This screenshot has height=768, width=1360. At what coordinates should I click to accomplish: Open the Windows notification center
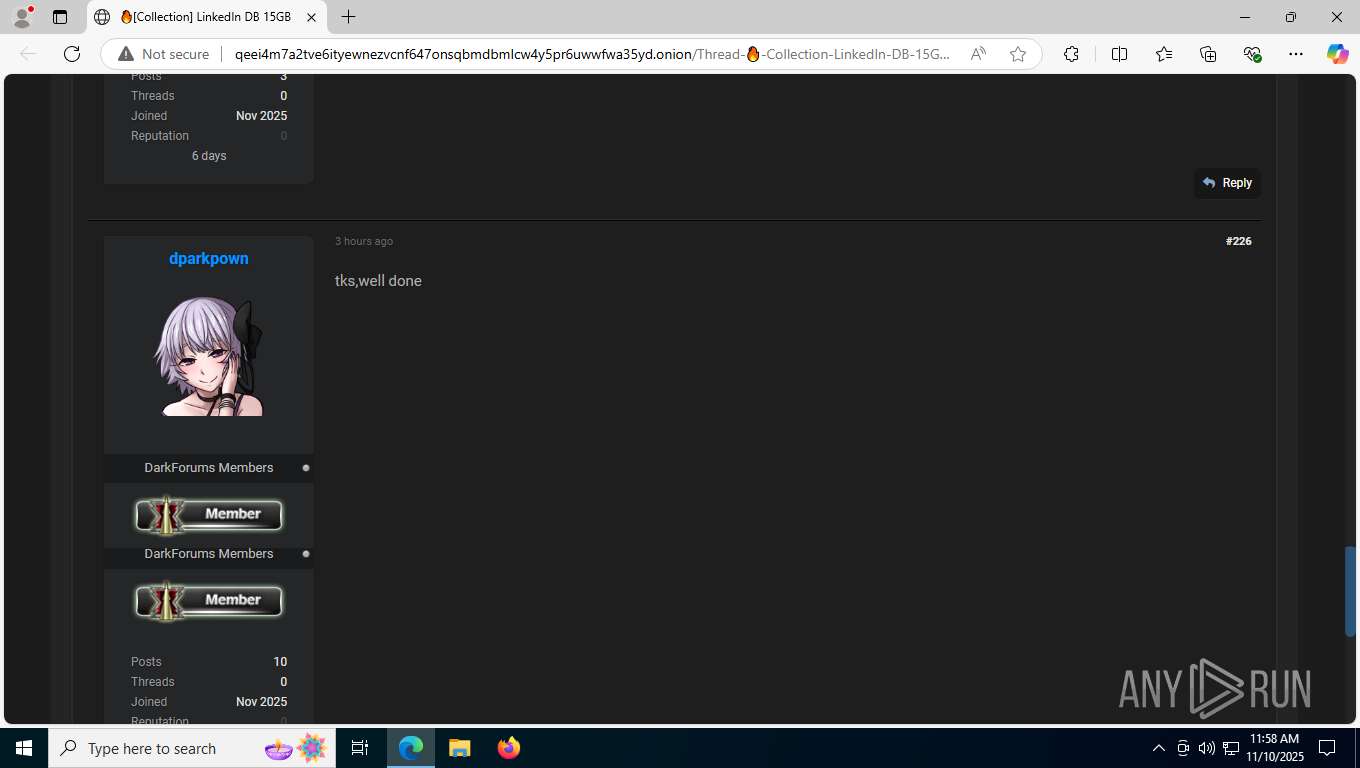click(1327, 748)
